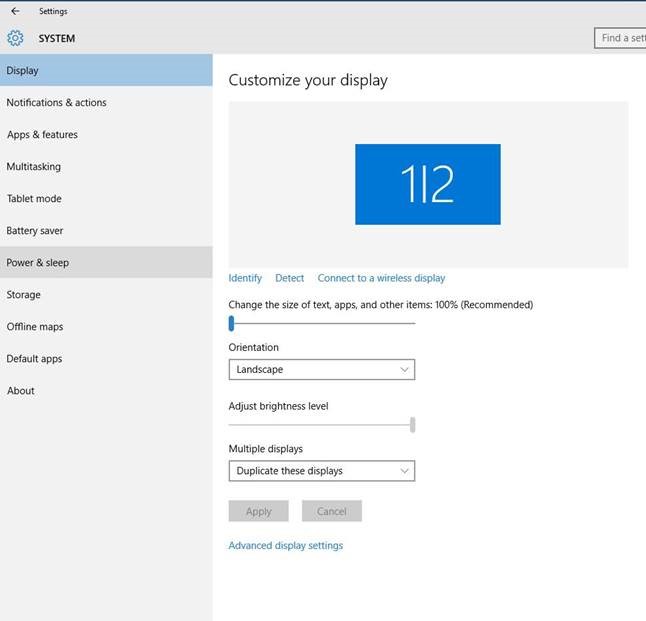The width and height of the screenshot is (646, 621).
Task: Click the Landscape dropdown chevron arrow
Action: tap(404, 370)
